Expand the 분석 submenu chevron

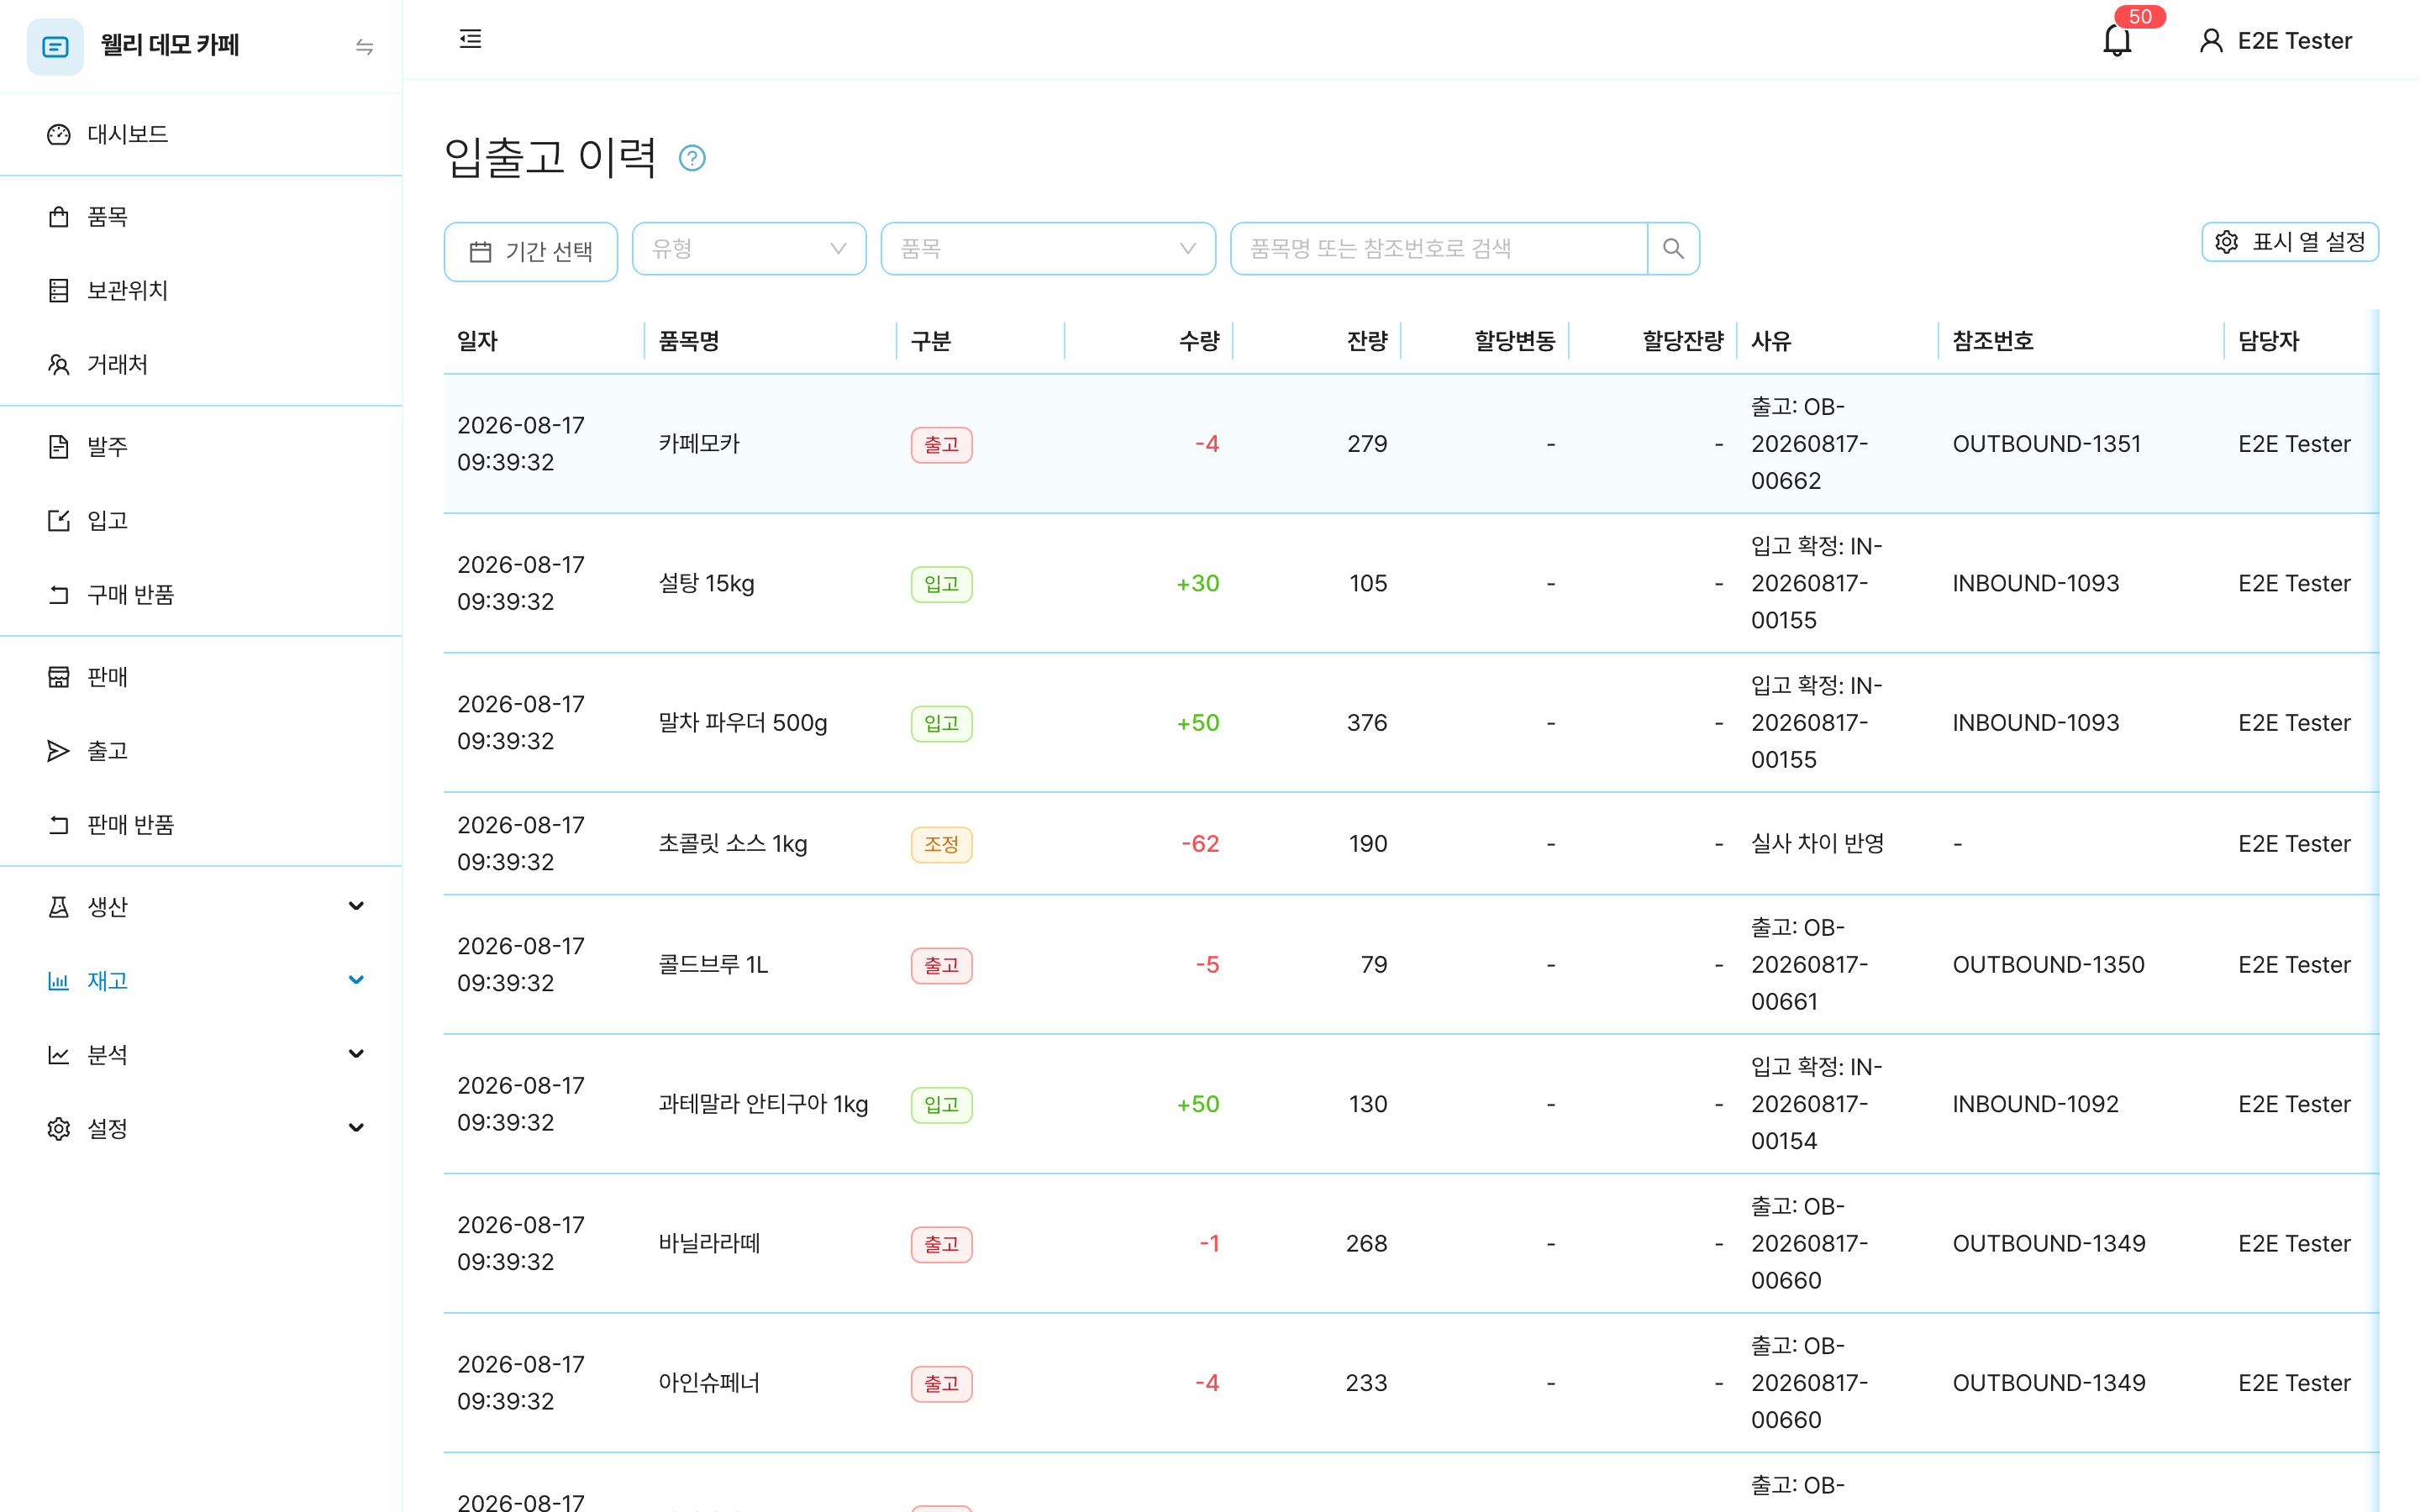point(356,1054)
